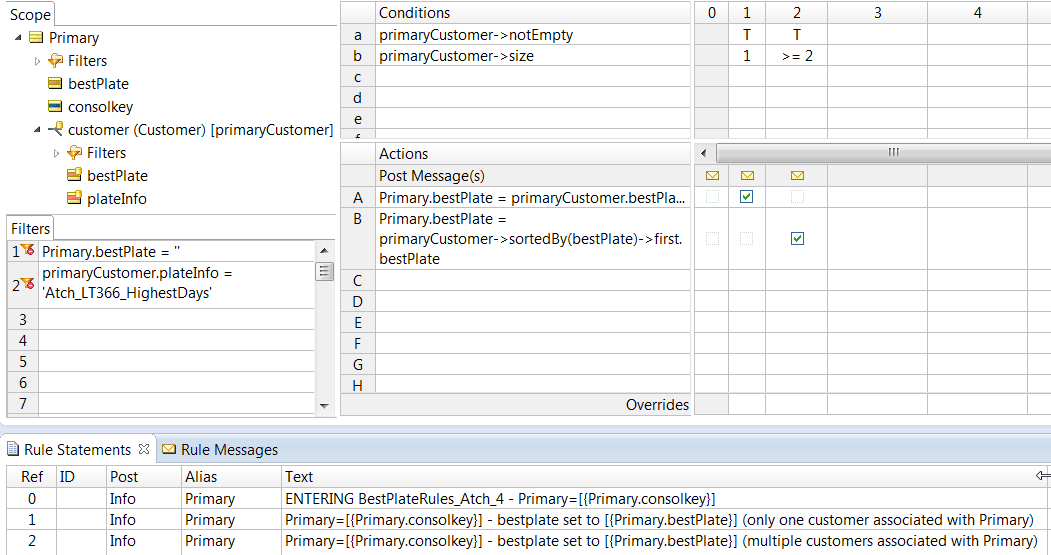Click the Actions header

click(x=533, y=153)
